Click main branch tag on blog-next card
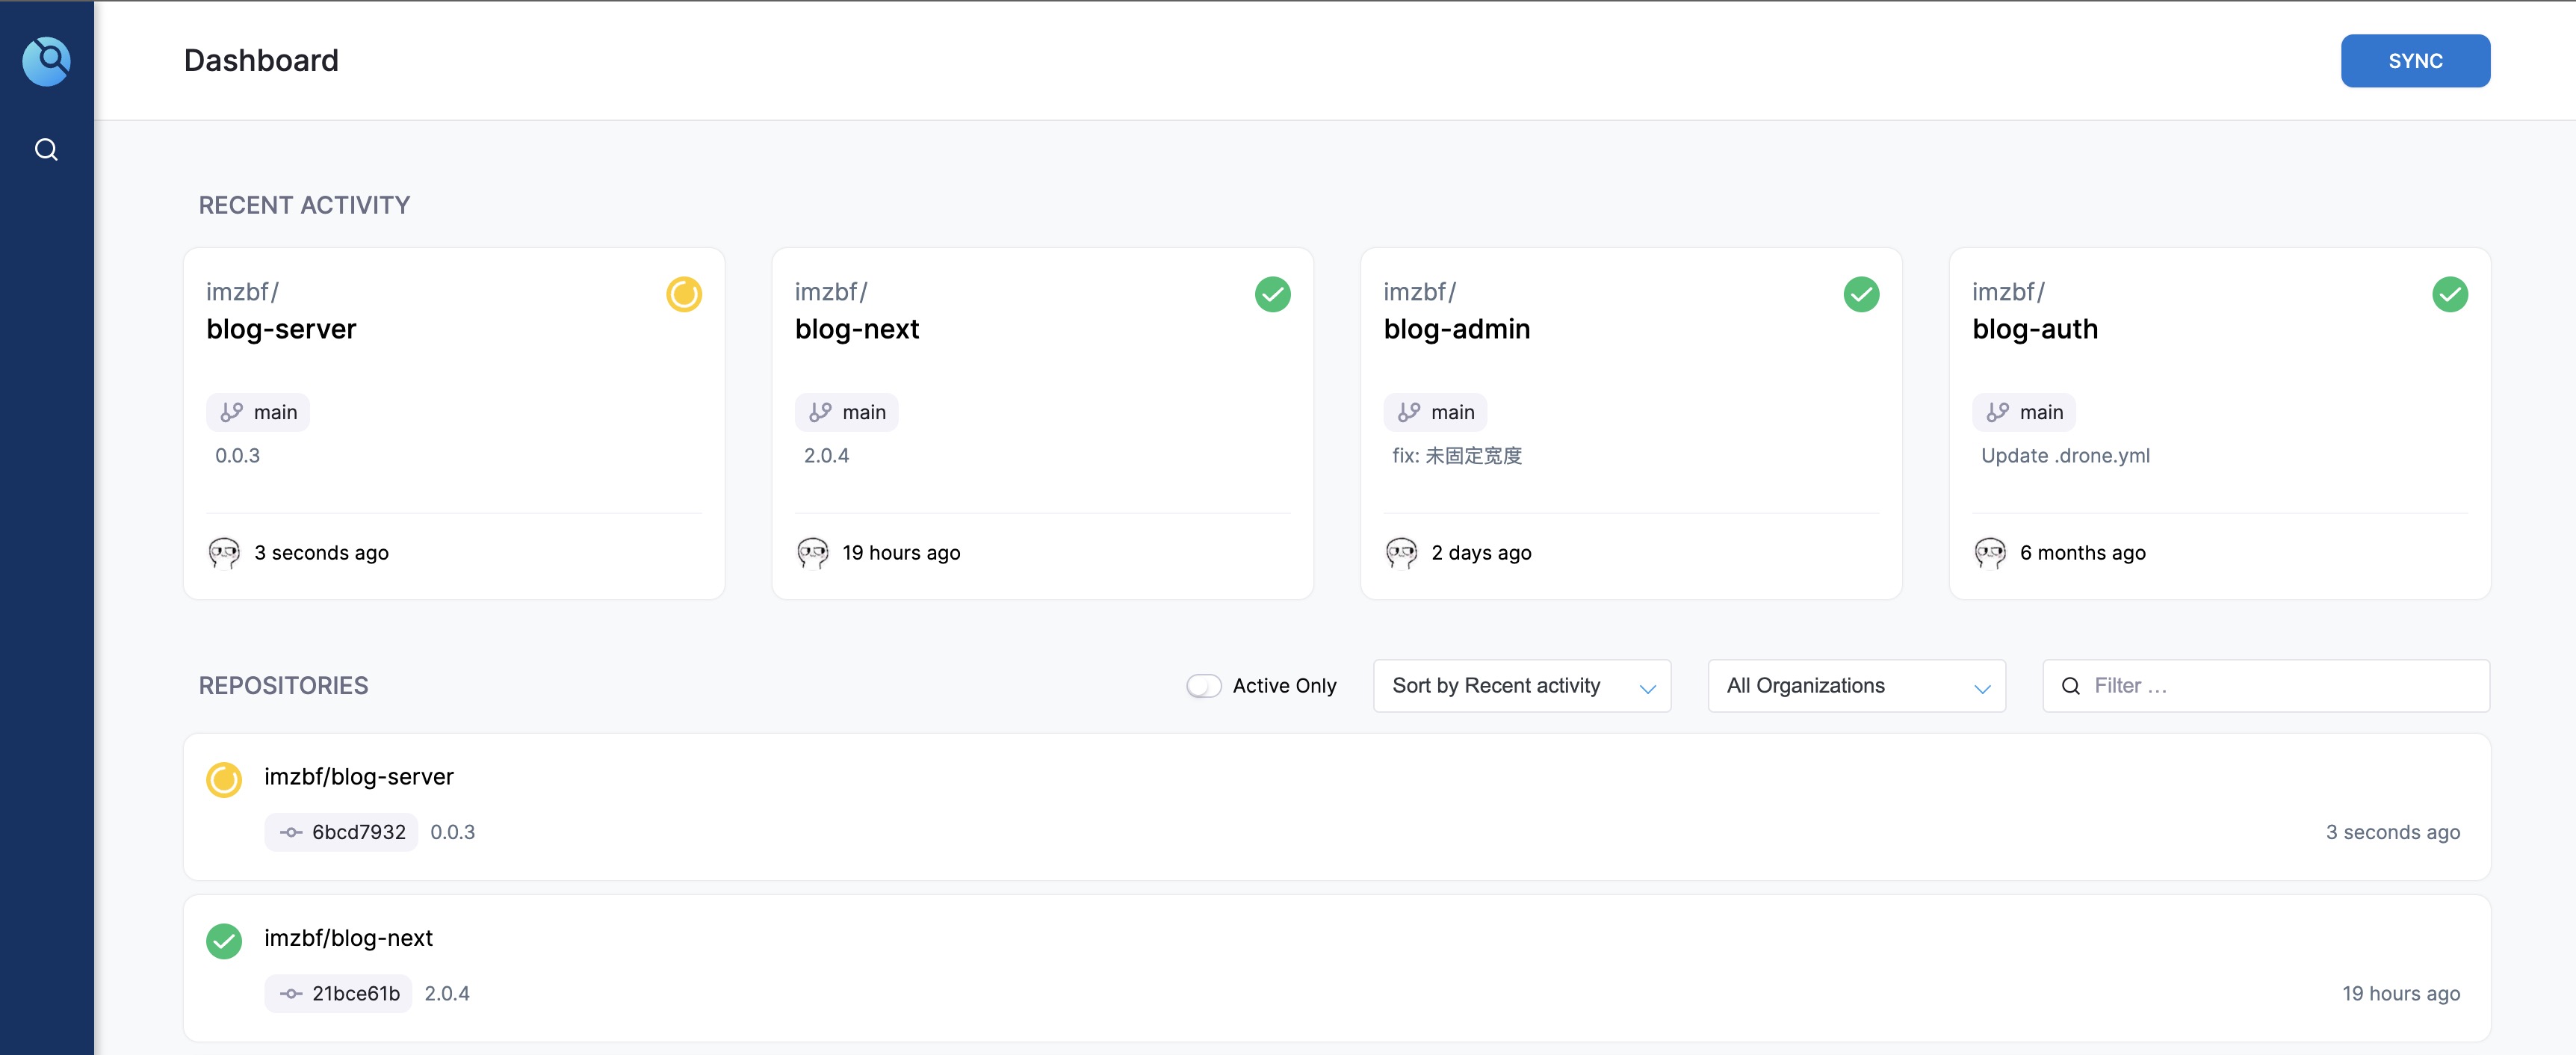 click(x=847, y=412)
